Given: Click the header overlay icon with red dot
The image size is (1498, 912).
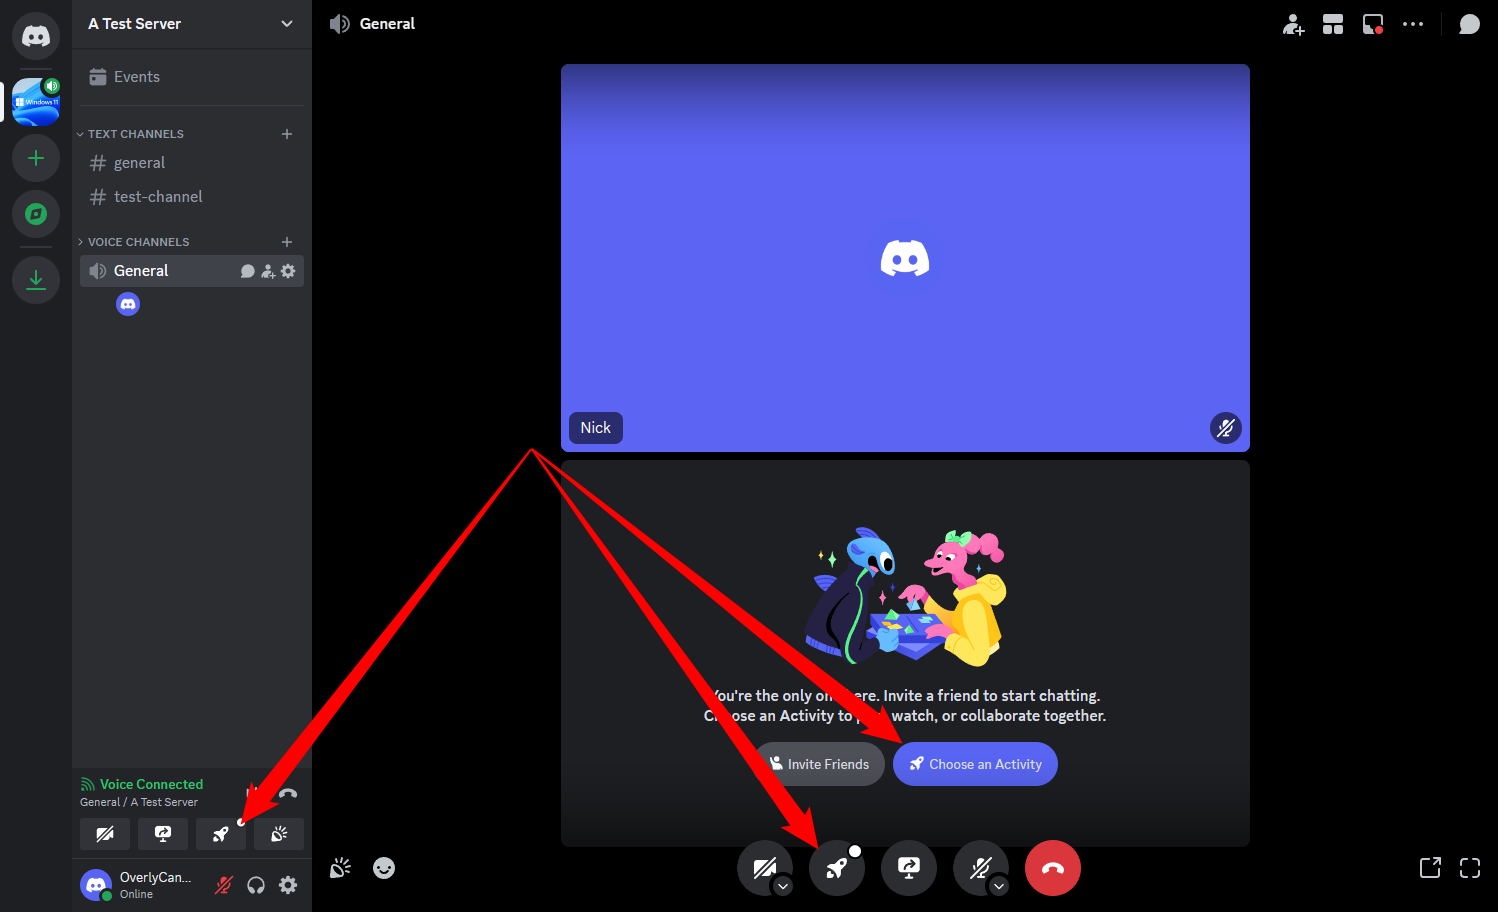Looking at the screenshot, I should (x=1373, y=24).
